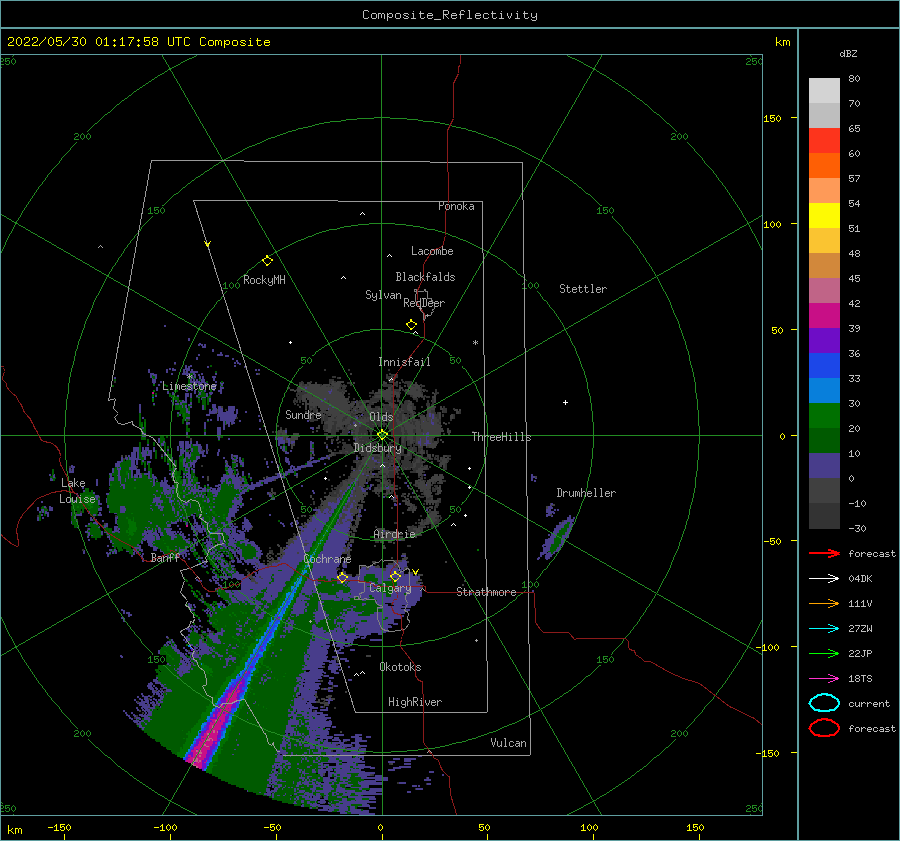Click the Stettler city label

(x=583, y=289)
